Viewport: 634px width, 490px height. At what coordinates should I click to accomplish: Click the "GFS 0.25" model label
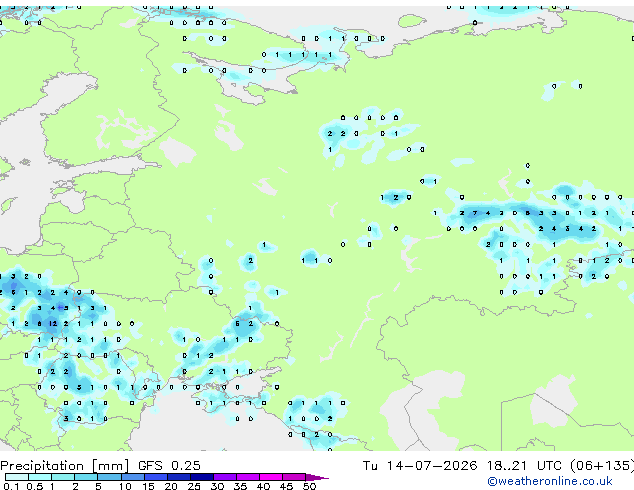pyautogui.click(x=169, y=466)
